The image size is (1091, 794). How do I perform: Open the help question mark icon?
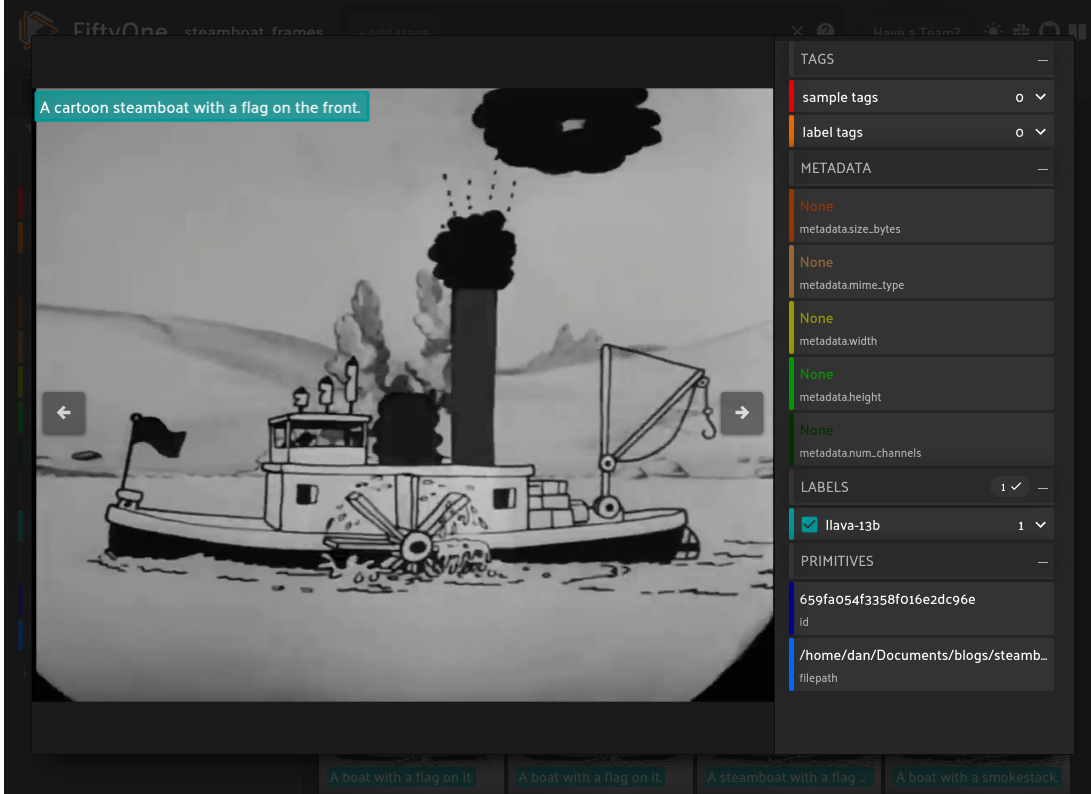(x=825, y=31)
